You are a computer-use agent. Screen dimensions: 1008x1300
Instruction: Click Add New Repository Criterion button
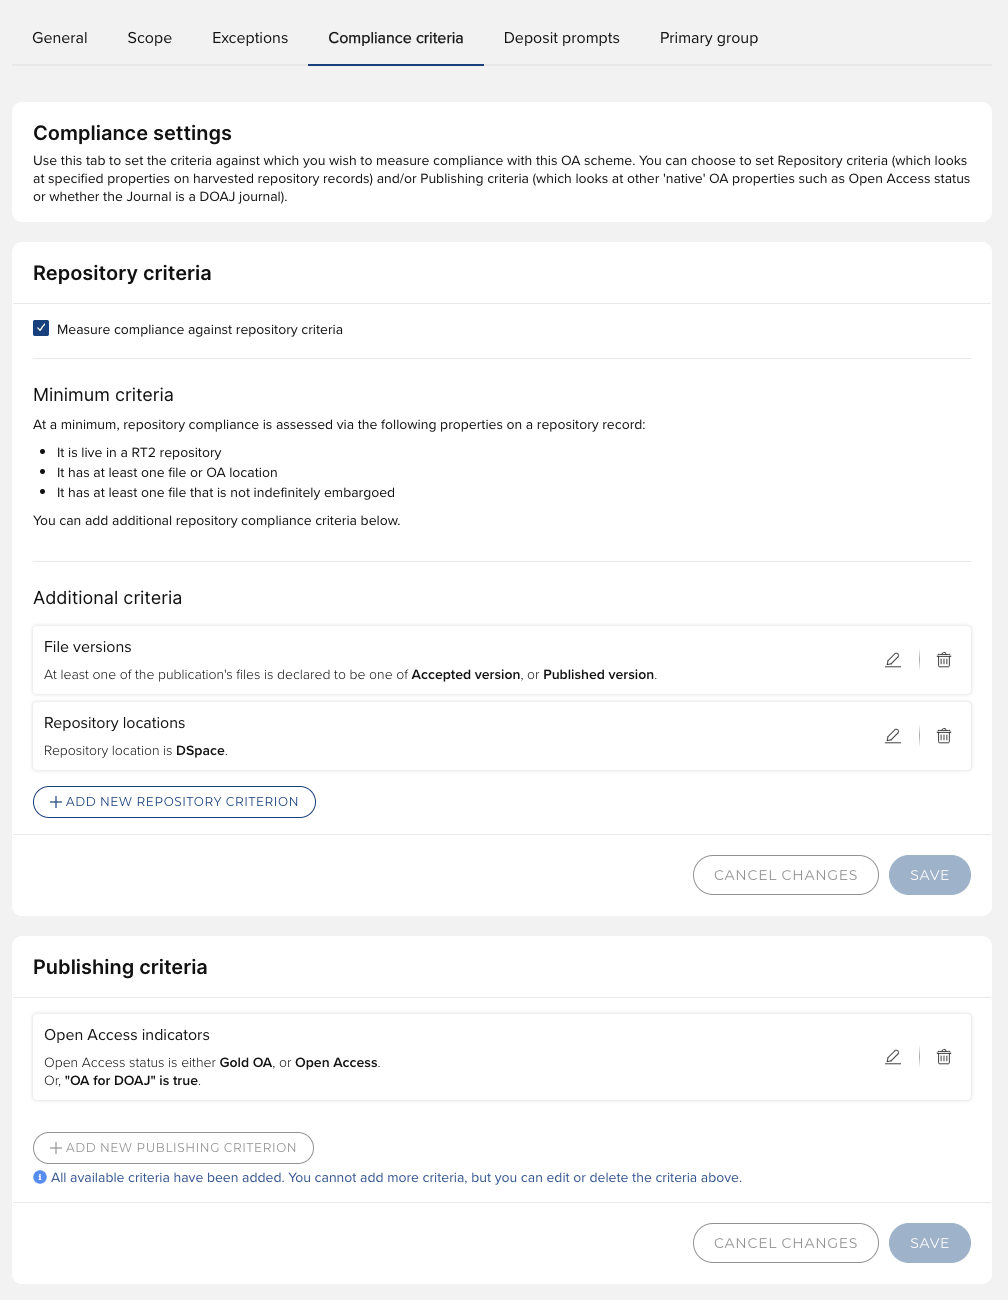pyautogui.click(x=174, y=802)
